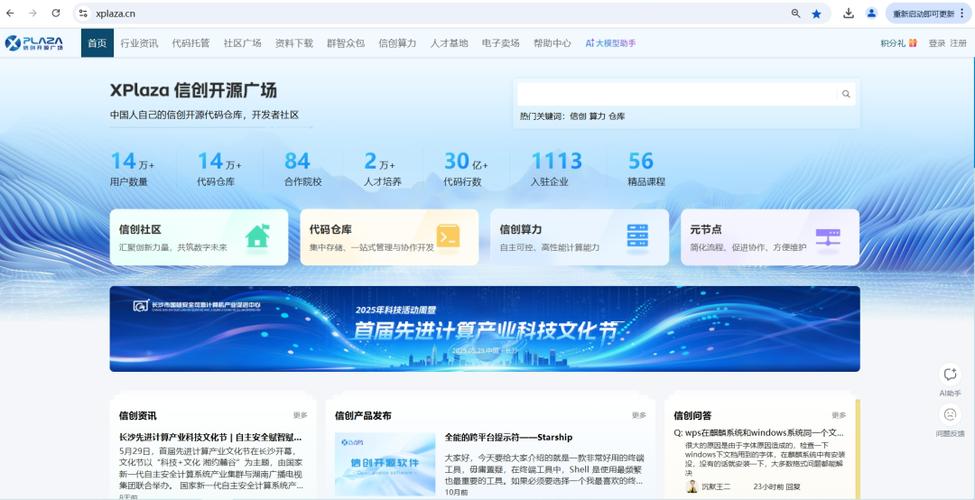Open the 问题反馈 face icon
Viewport: 975px width, 500px height.
(x=950, y=414)
